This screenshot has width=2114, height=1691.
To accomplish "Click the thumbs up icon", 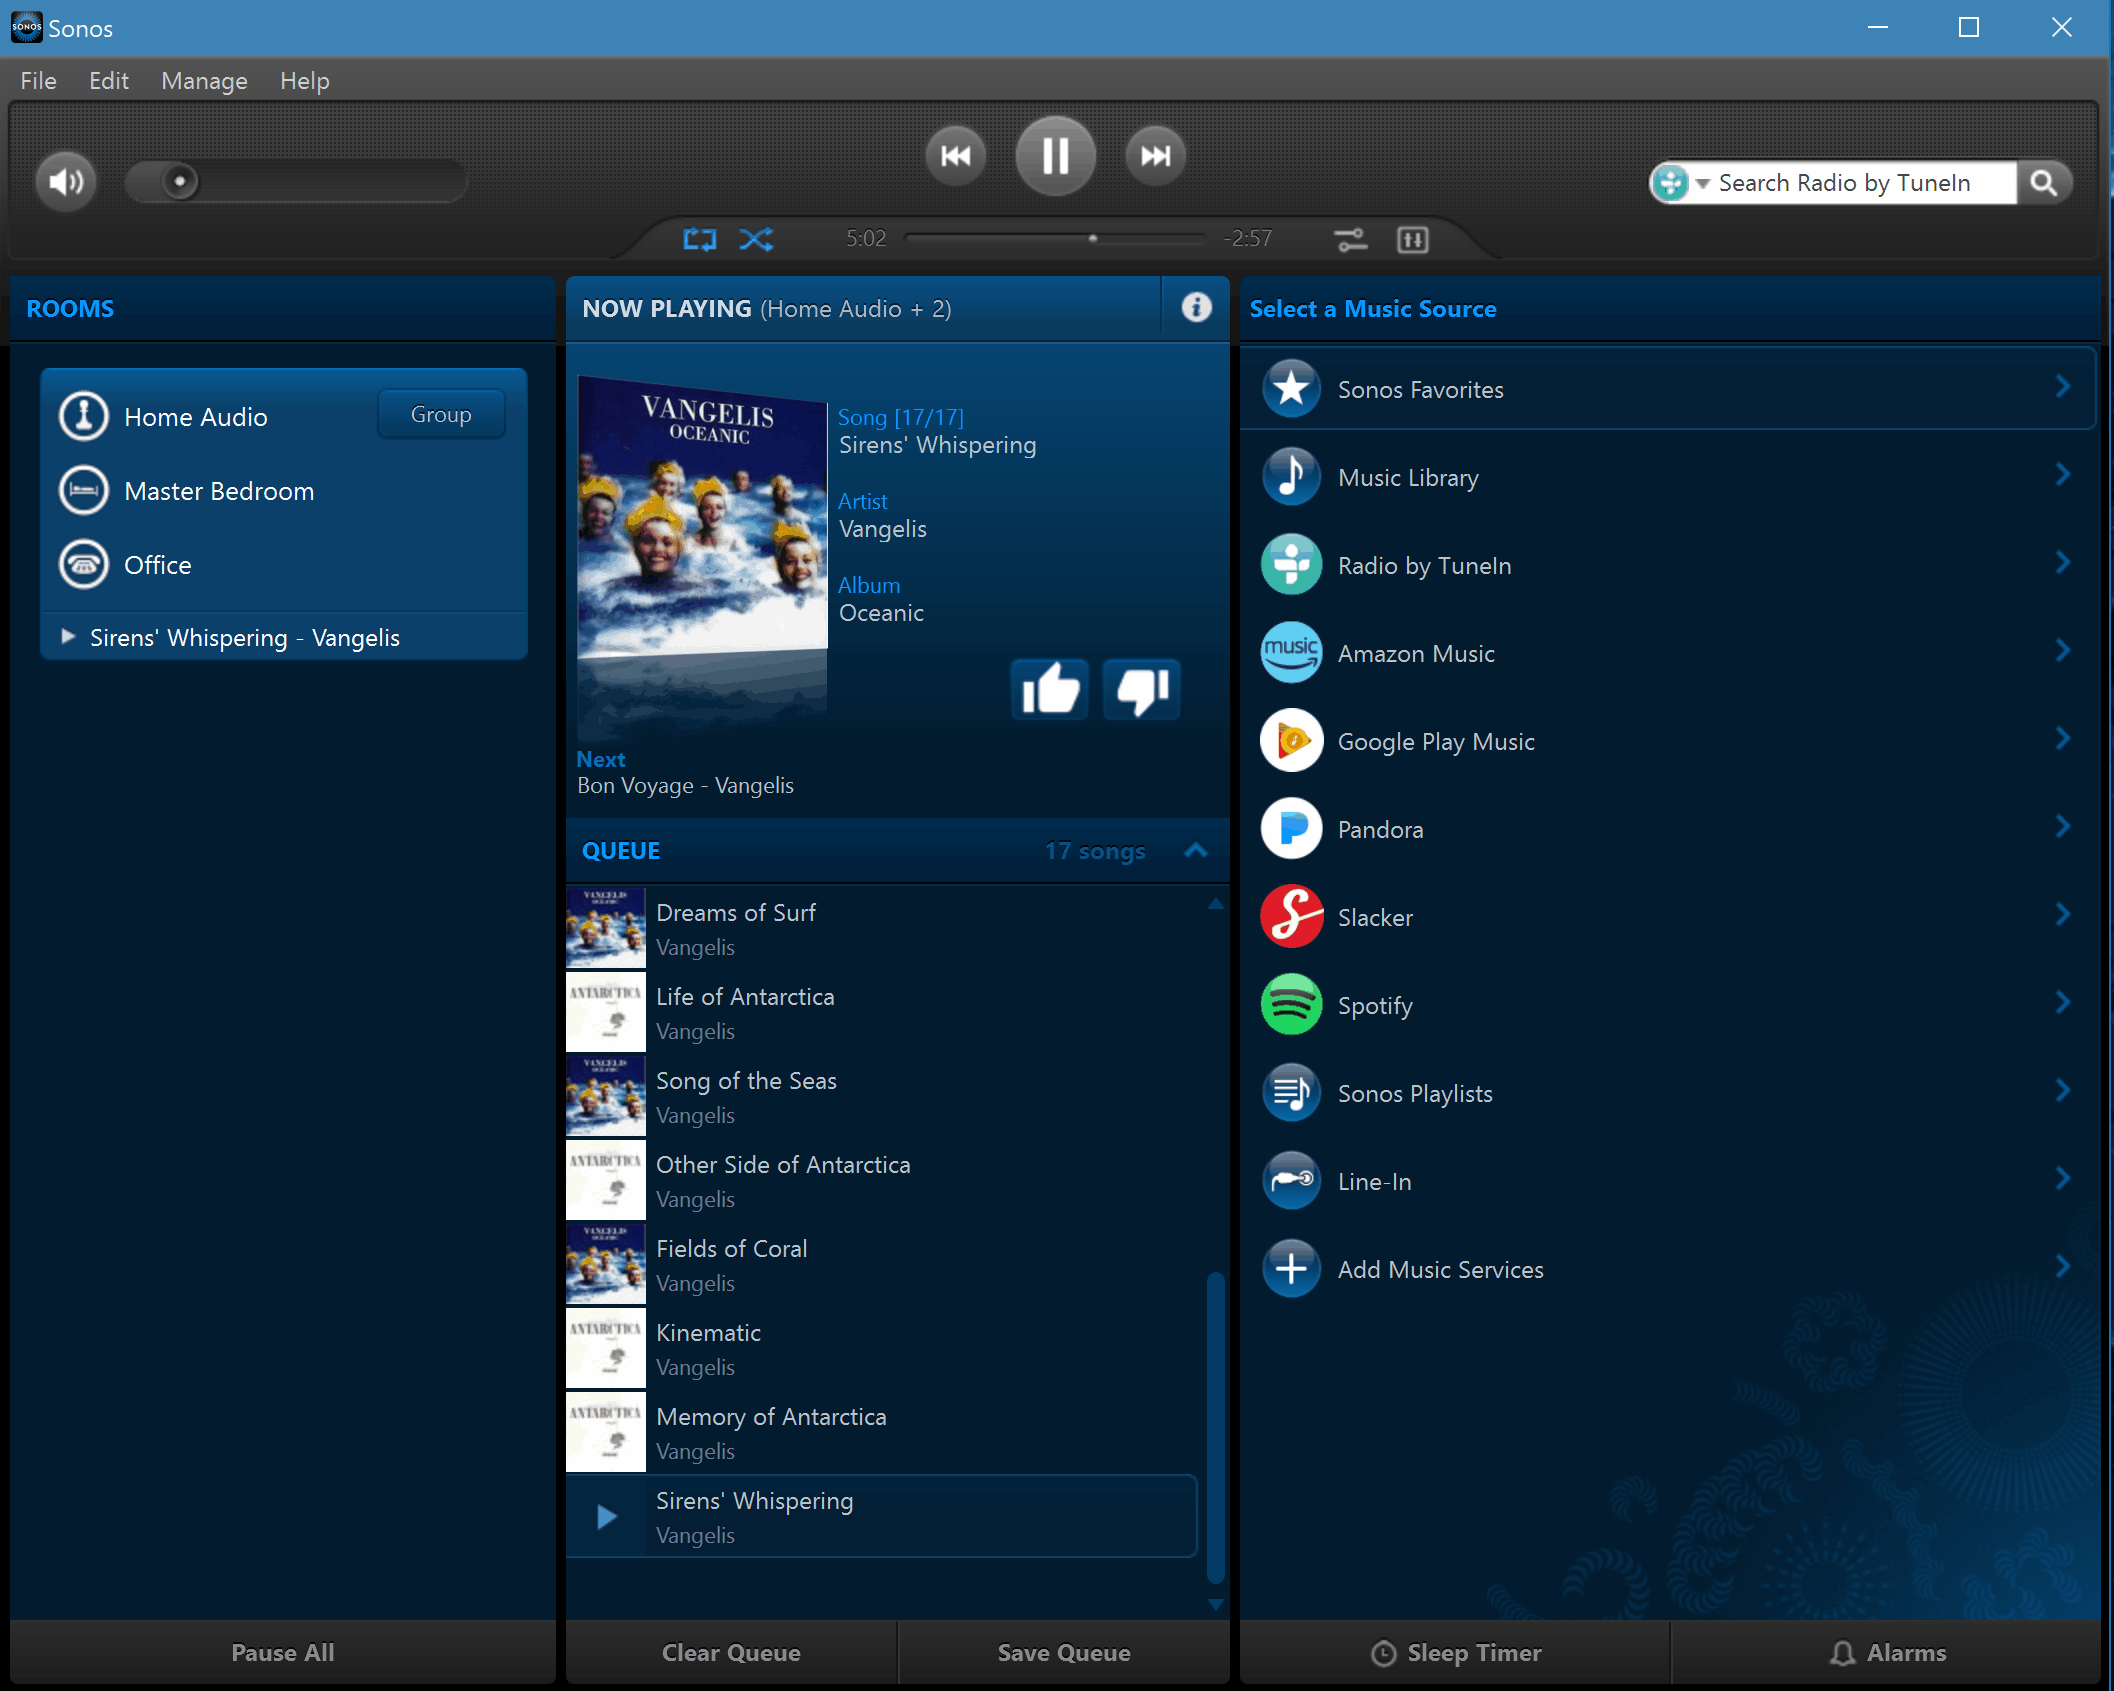I will 1049,689.
